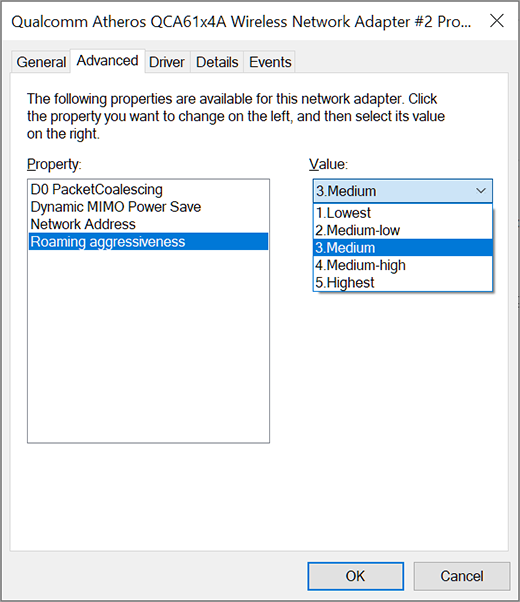Choose 5.Highest roaming value
The image size is (520, 602).
(x=402, y=283)
